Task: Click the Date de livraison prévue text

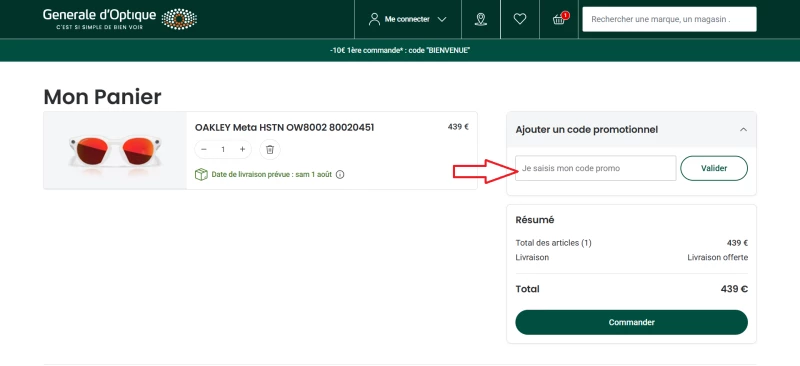Action: [271, 175]
